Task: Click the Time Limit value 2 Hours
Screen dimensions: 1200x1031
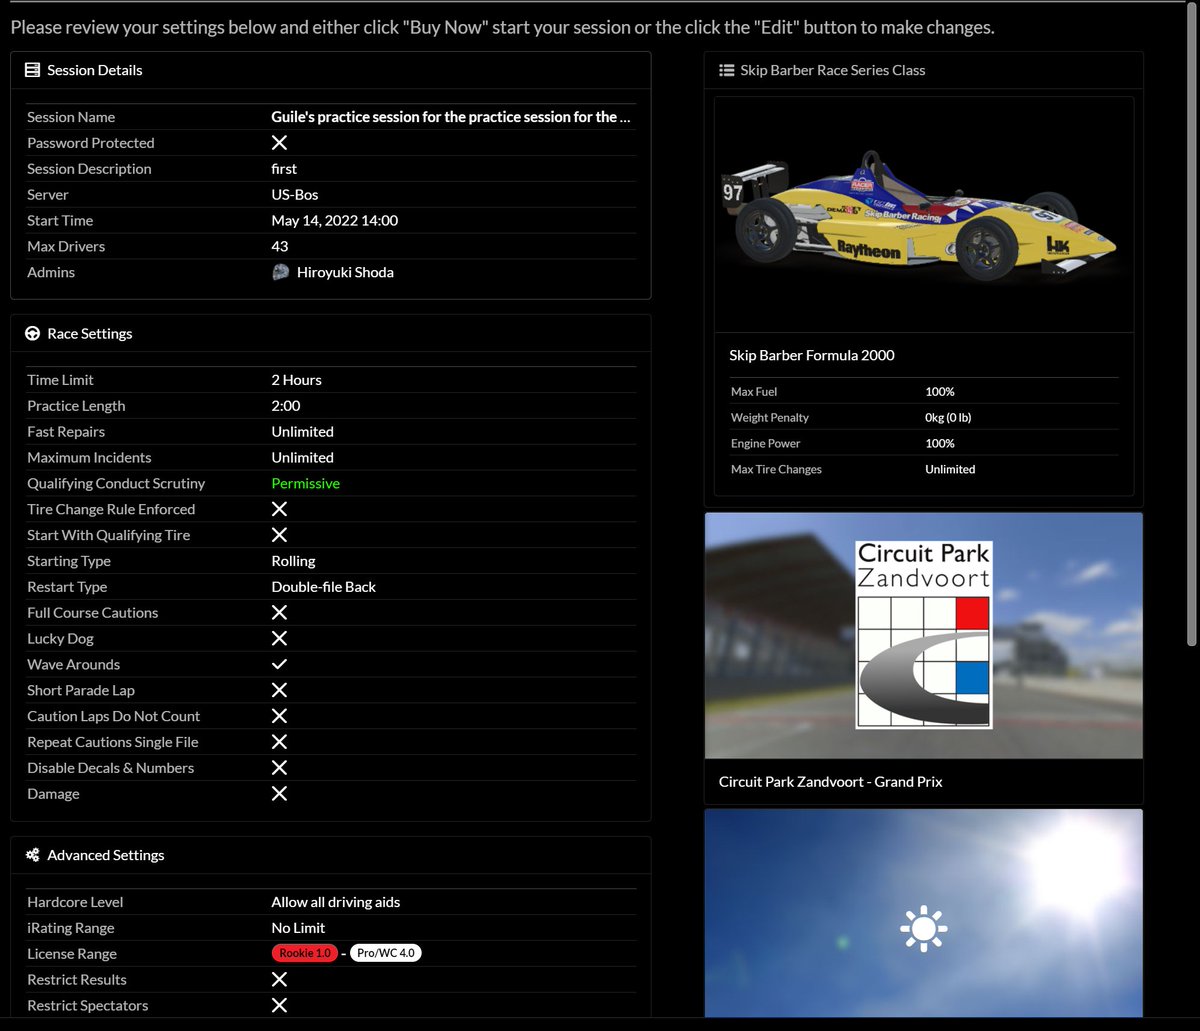Action: tap(297, 380)
